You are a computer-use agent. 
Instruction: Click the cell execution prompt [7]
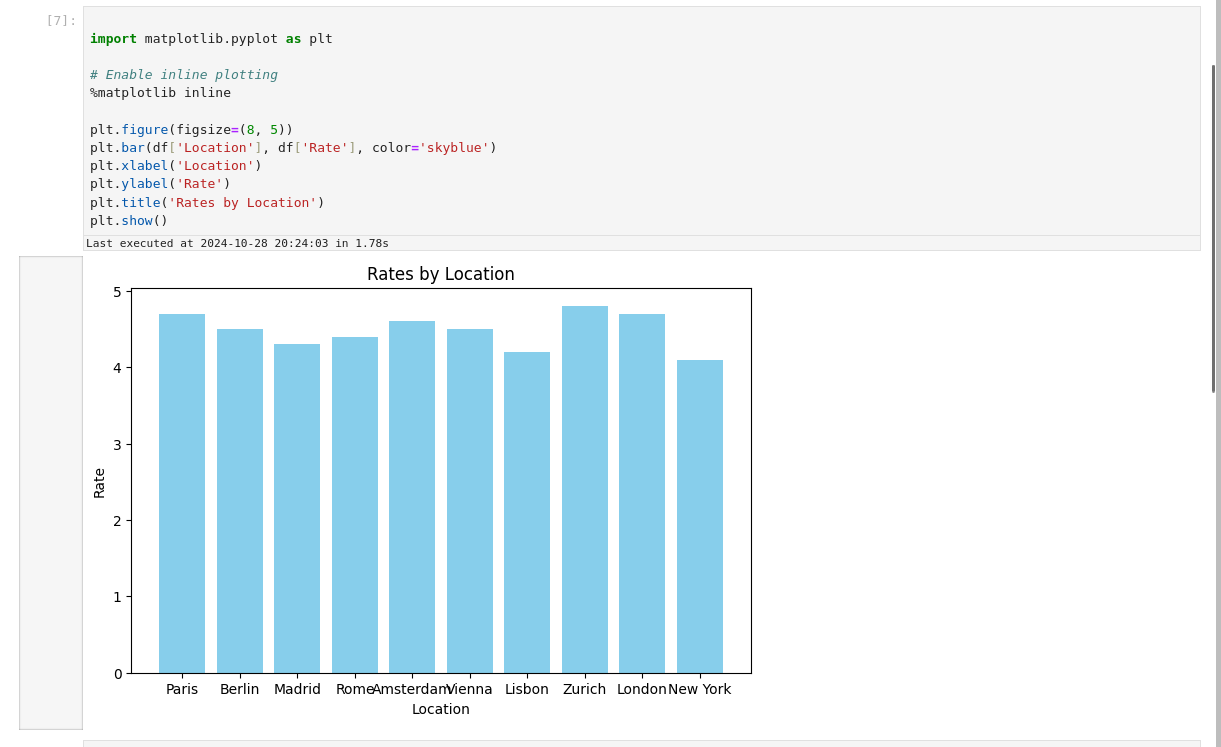60,21
